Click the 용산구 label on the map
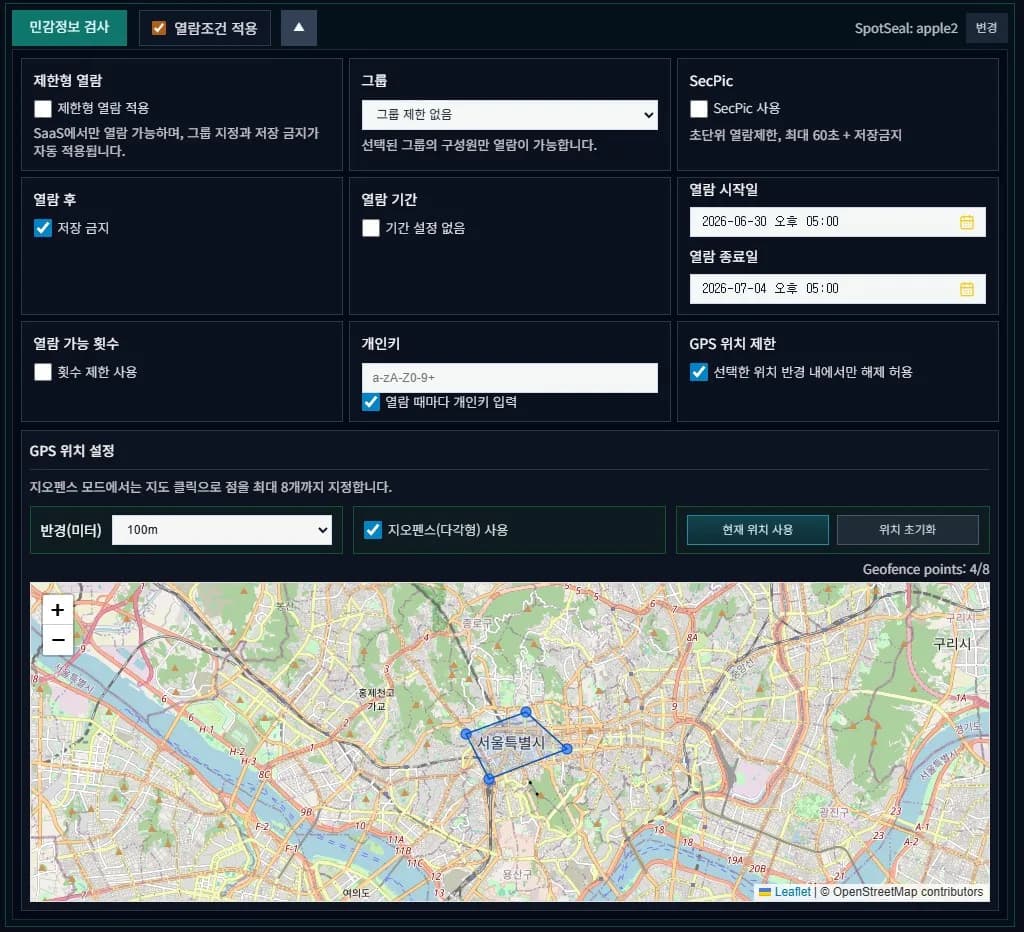The image size is (1024, 932). 517,874
